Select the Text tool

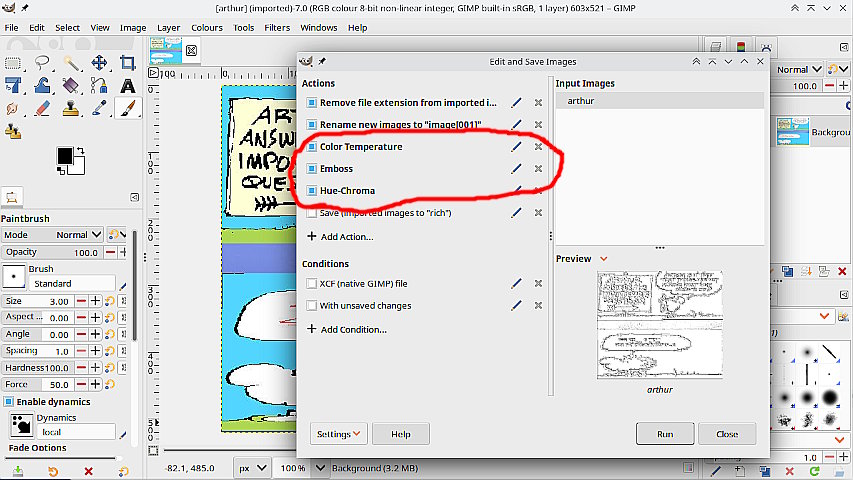(x=128, y=85)
